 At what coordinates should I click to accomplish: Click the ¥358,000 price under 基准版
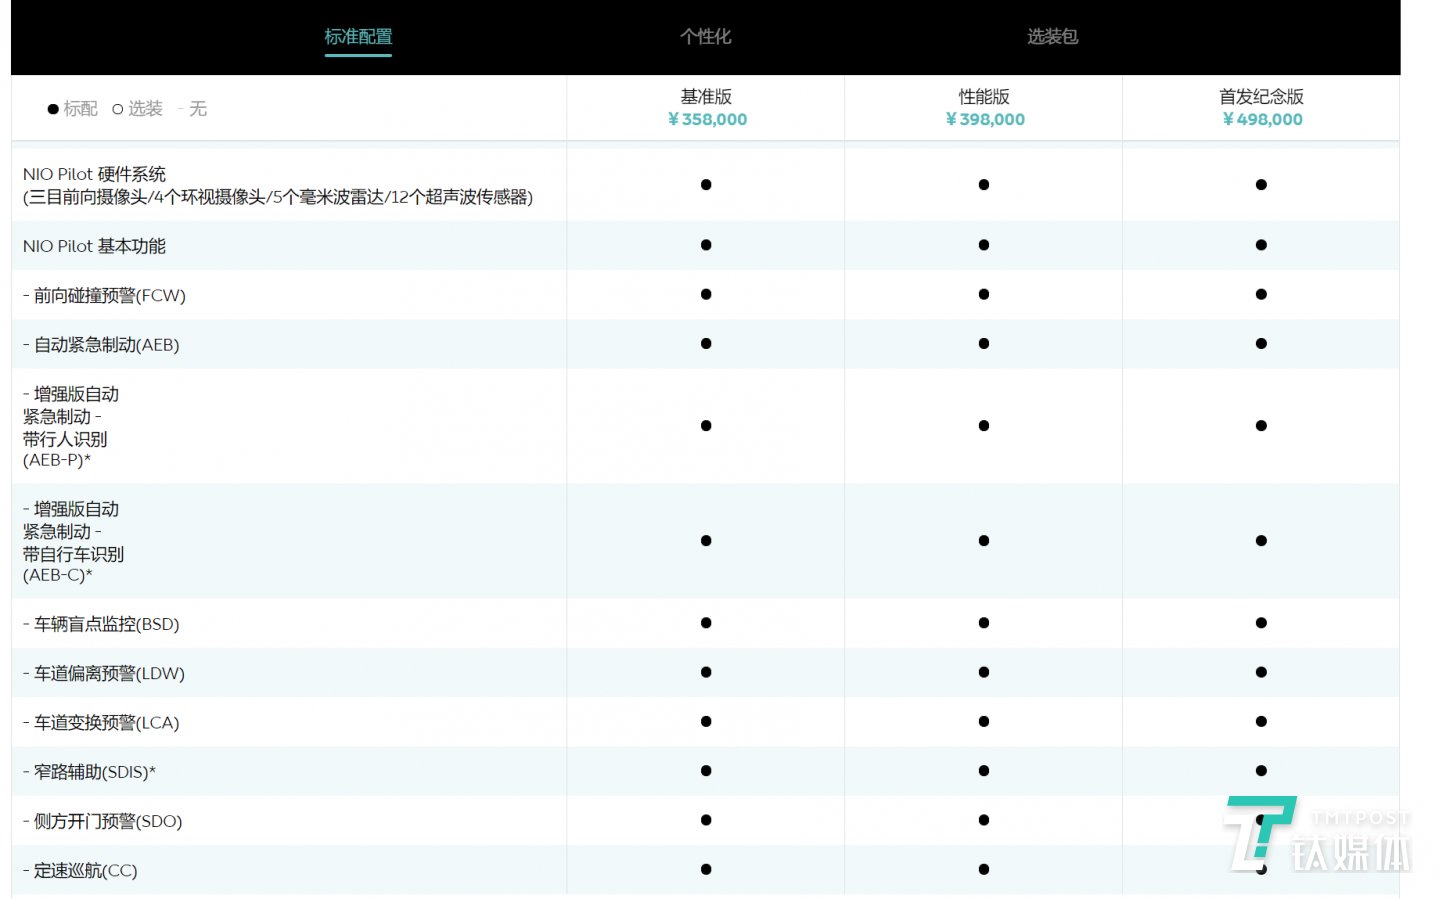point(707,120)
